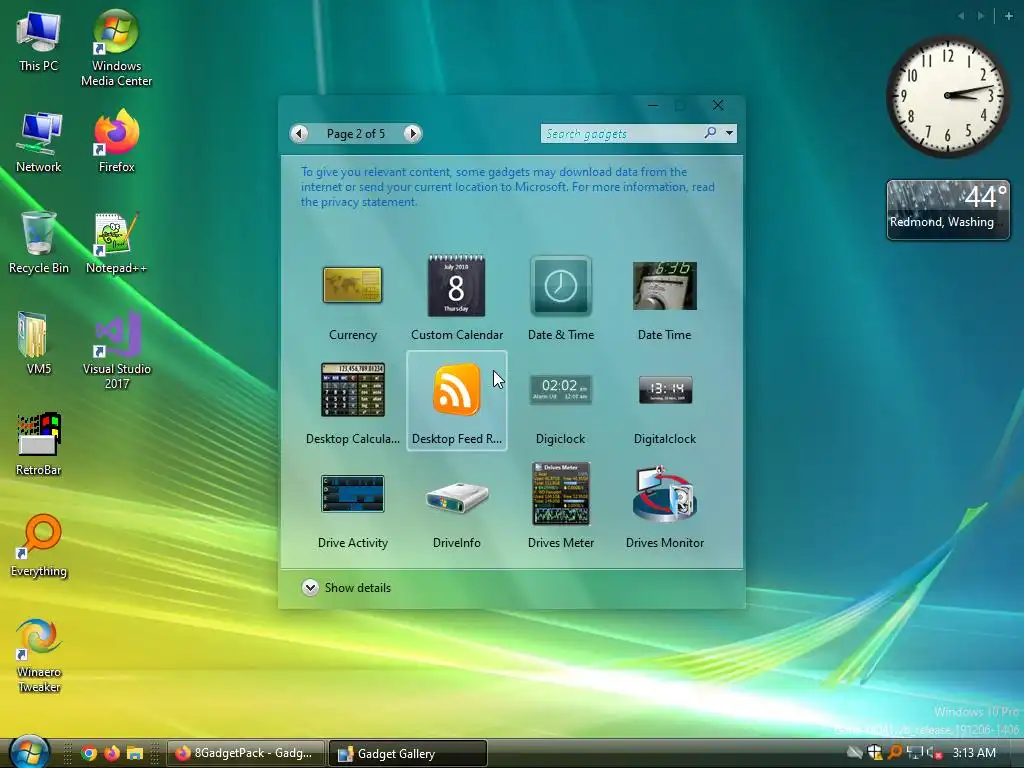Select the Drives Meter gadget
The image size is (1024, 768).
click(x=561, y=507)
